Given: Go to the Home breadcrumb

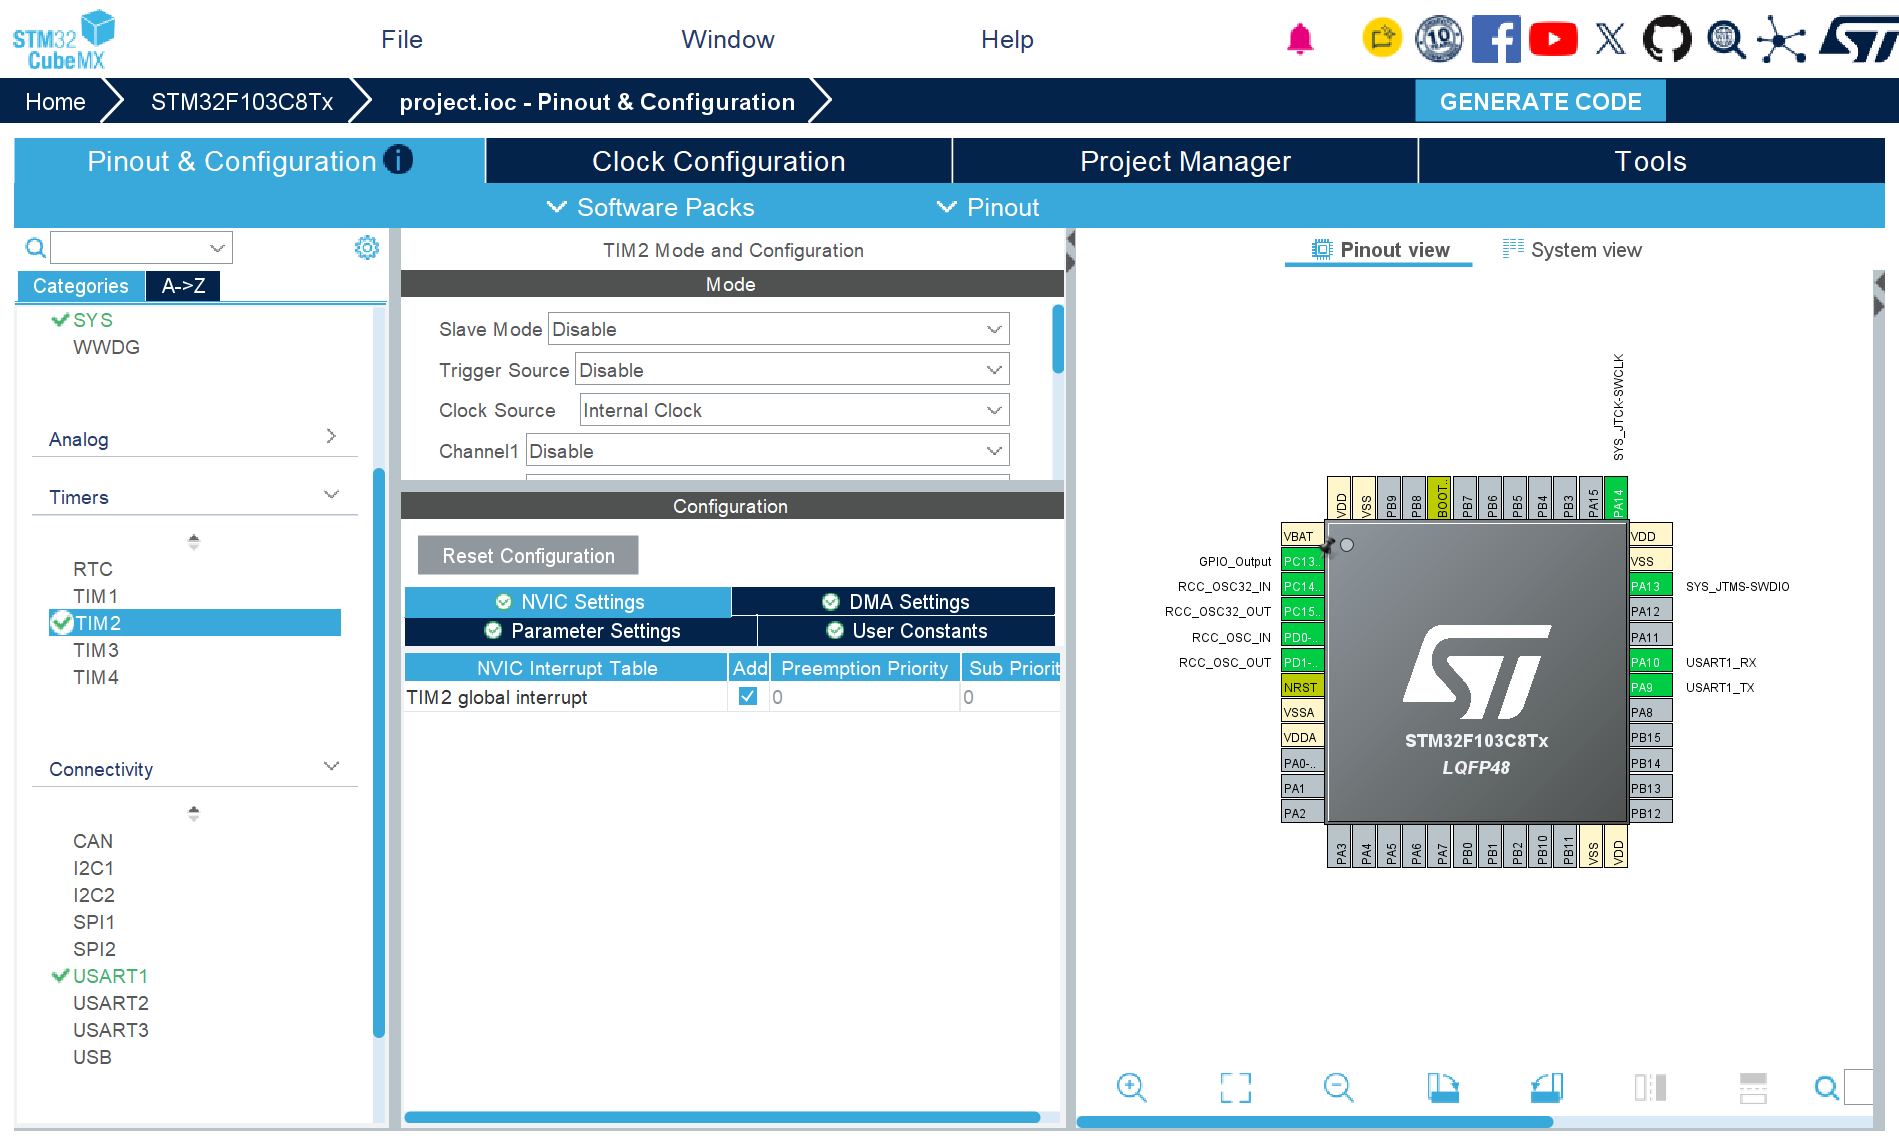Looking at the screenshot, I should [x=55, y=102].
